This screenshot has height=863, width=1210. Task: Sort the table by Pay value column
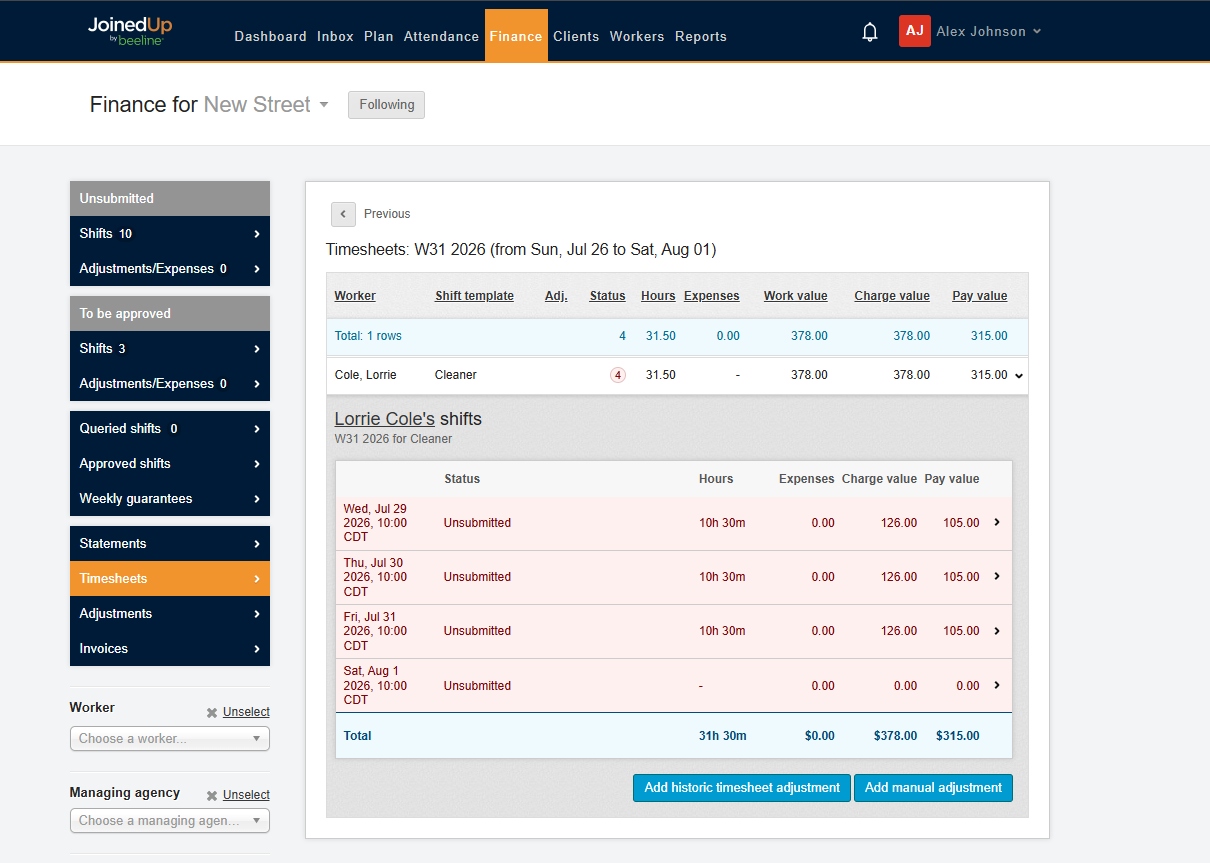[x=980, y=296]
